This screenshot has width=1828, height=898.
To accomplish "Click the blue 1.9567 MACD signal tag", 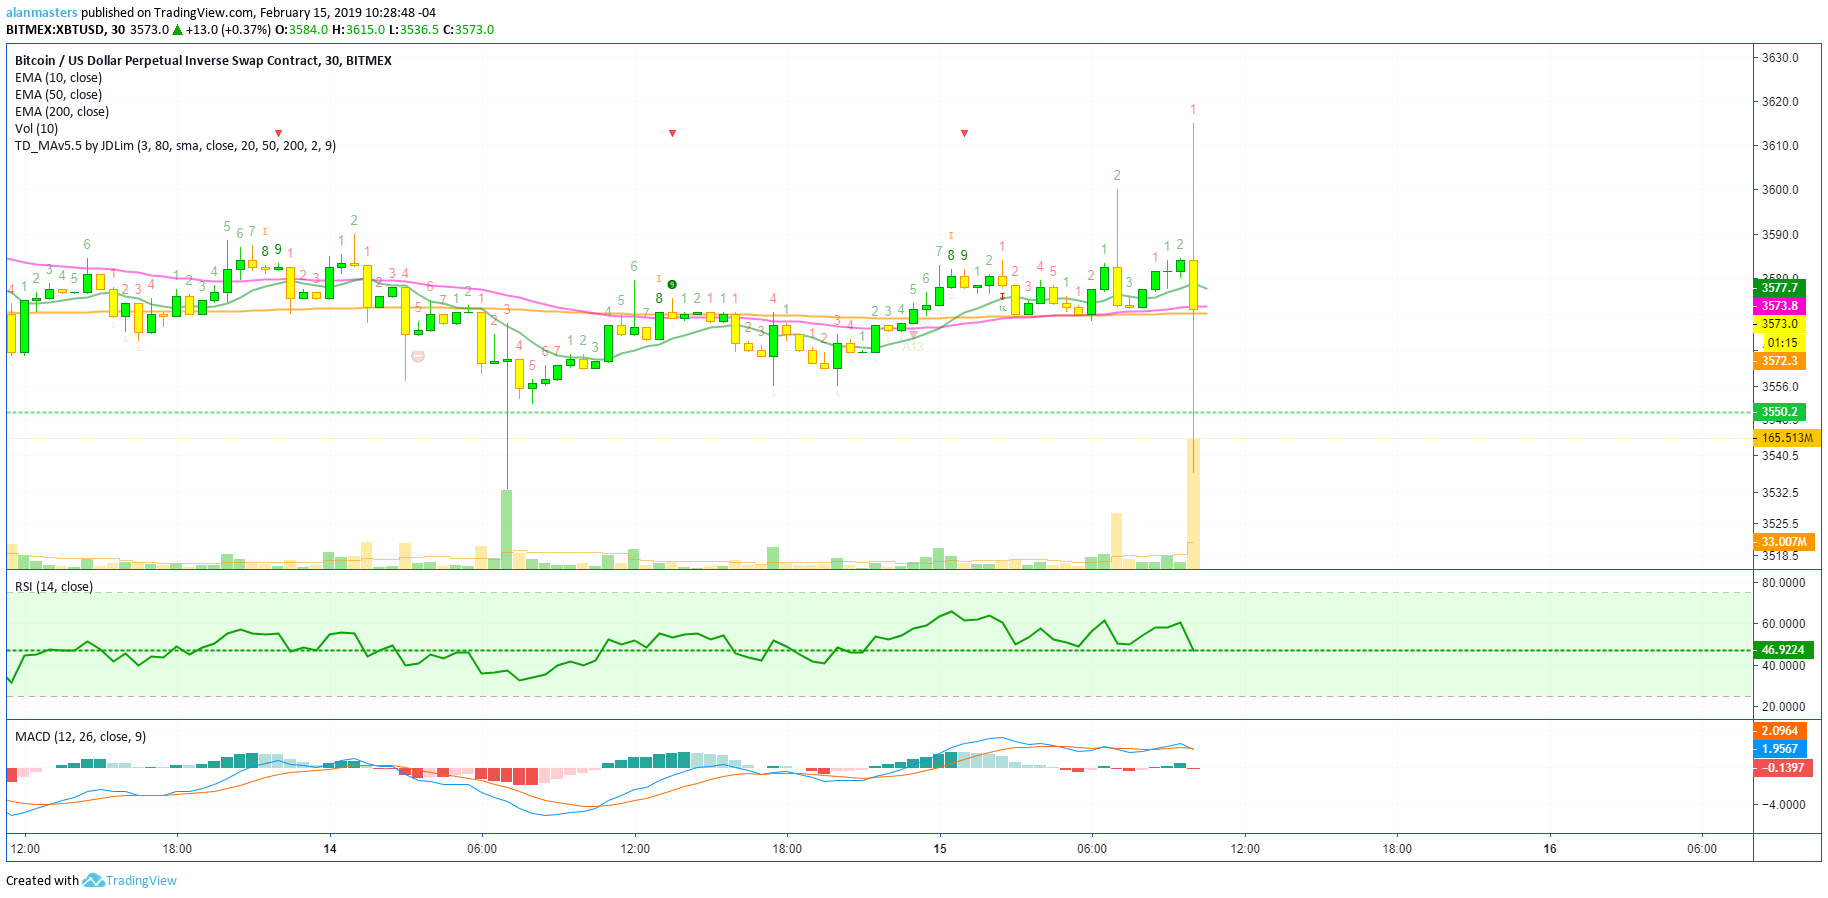I will (x=1779, y=749).
